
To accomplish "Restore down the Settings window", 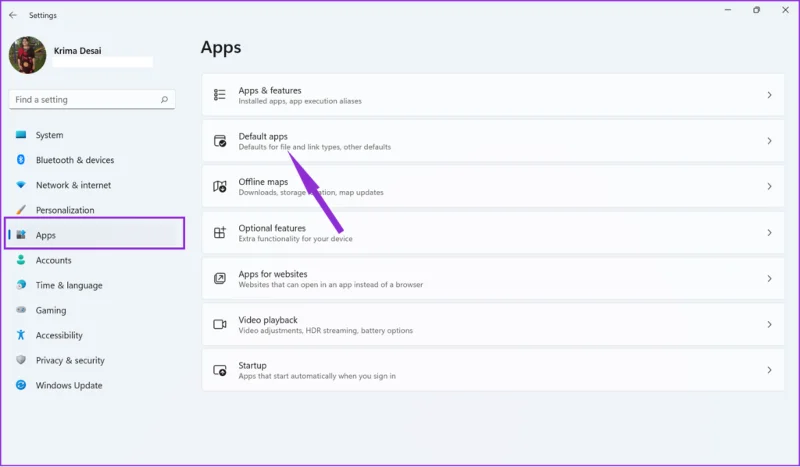I will click(757, 10).
